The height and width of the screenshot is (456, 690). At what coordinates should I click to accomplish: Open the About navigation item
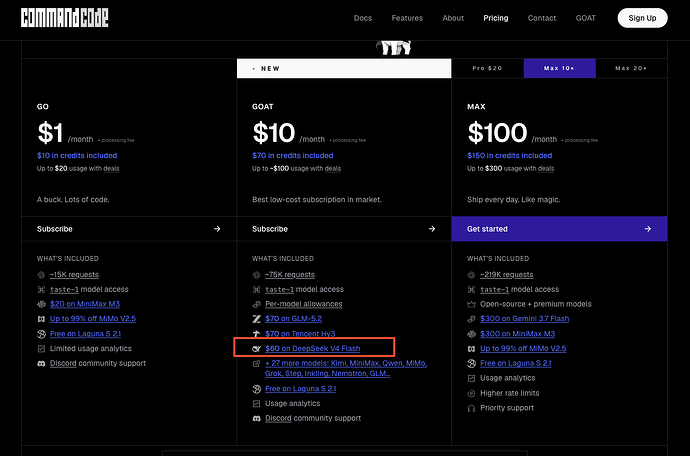(x=453, y=18)
